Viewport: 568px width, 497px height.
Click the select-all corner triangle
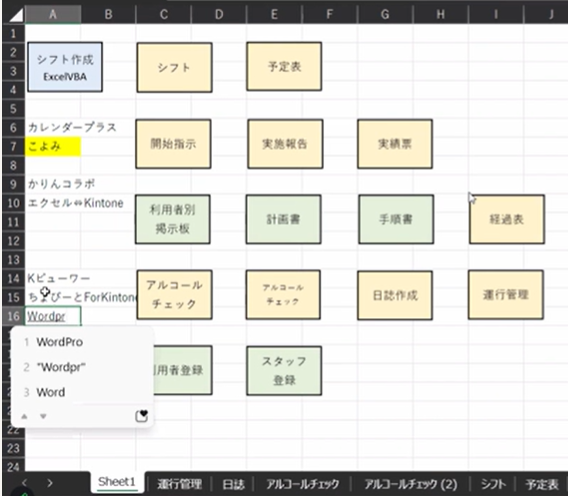(15, 14)
